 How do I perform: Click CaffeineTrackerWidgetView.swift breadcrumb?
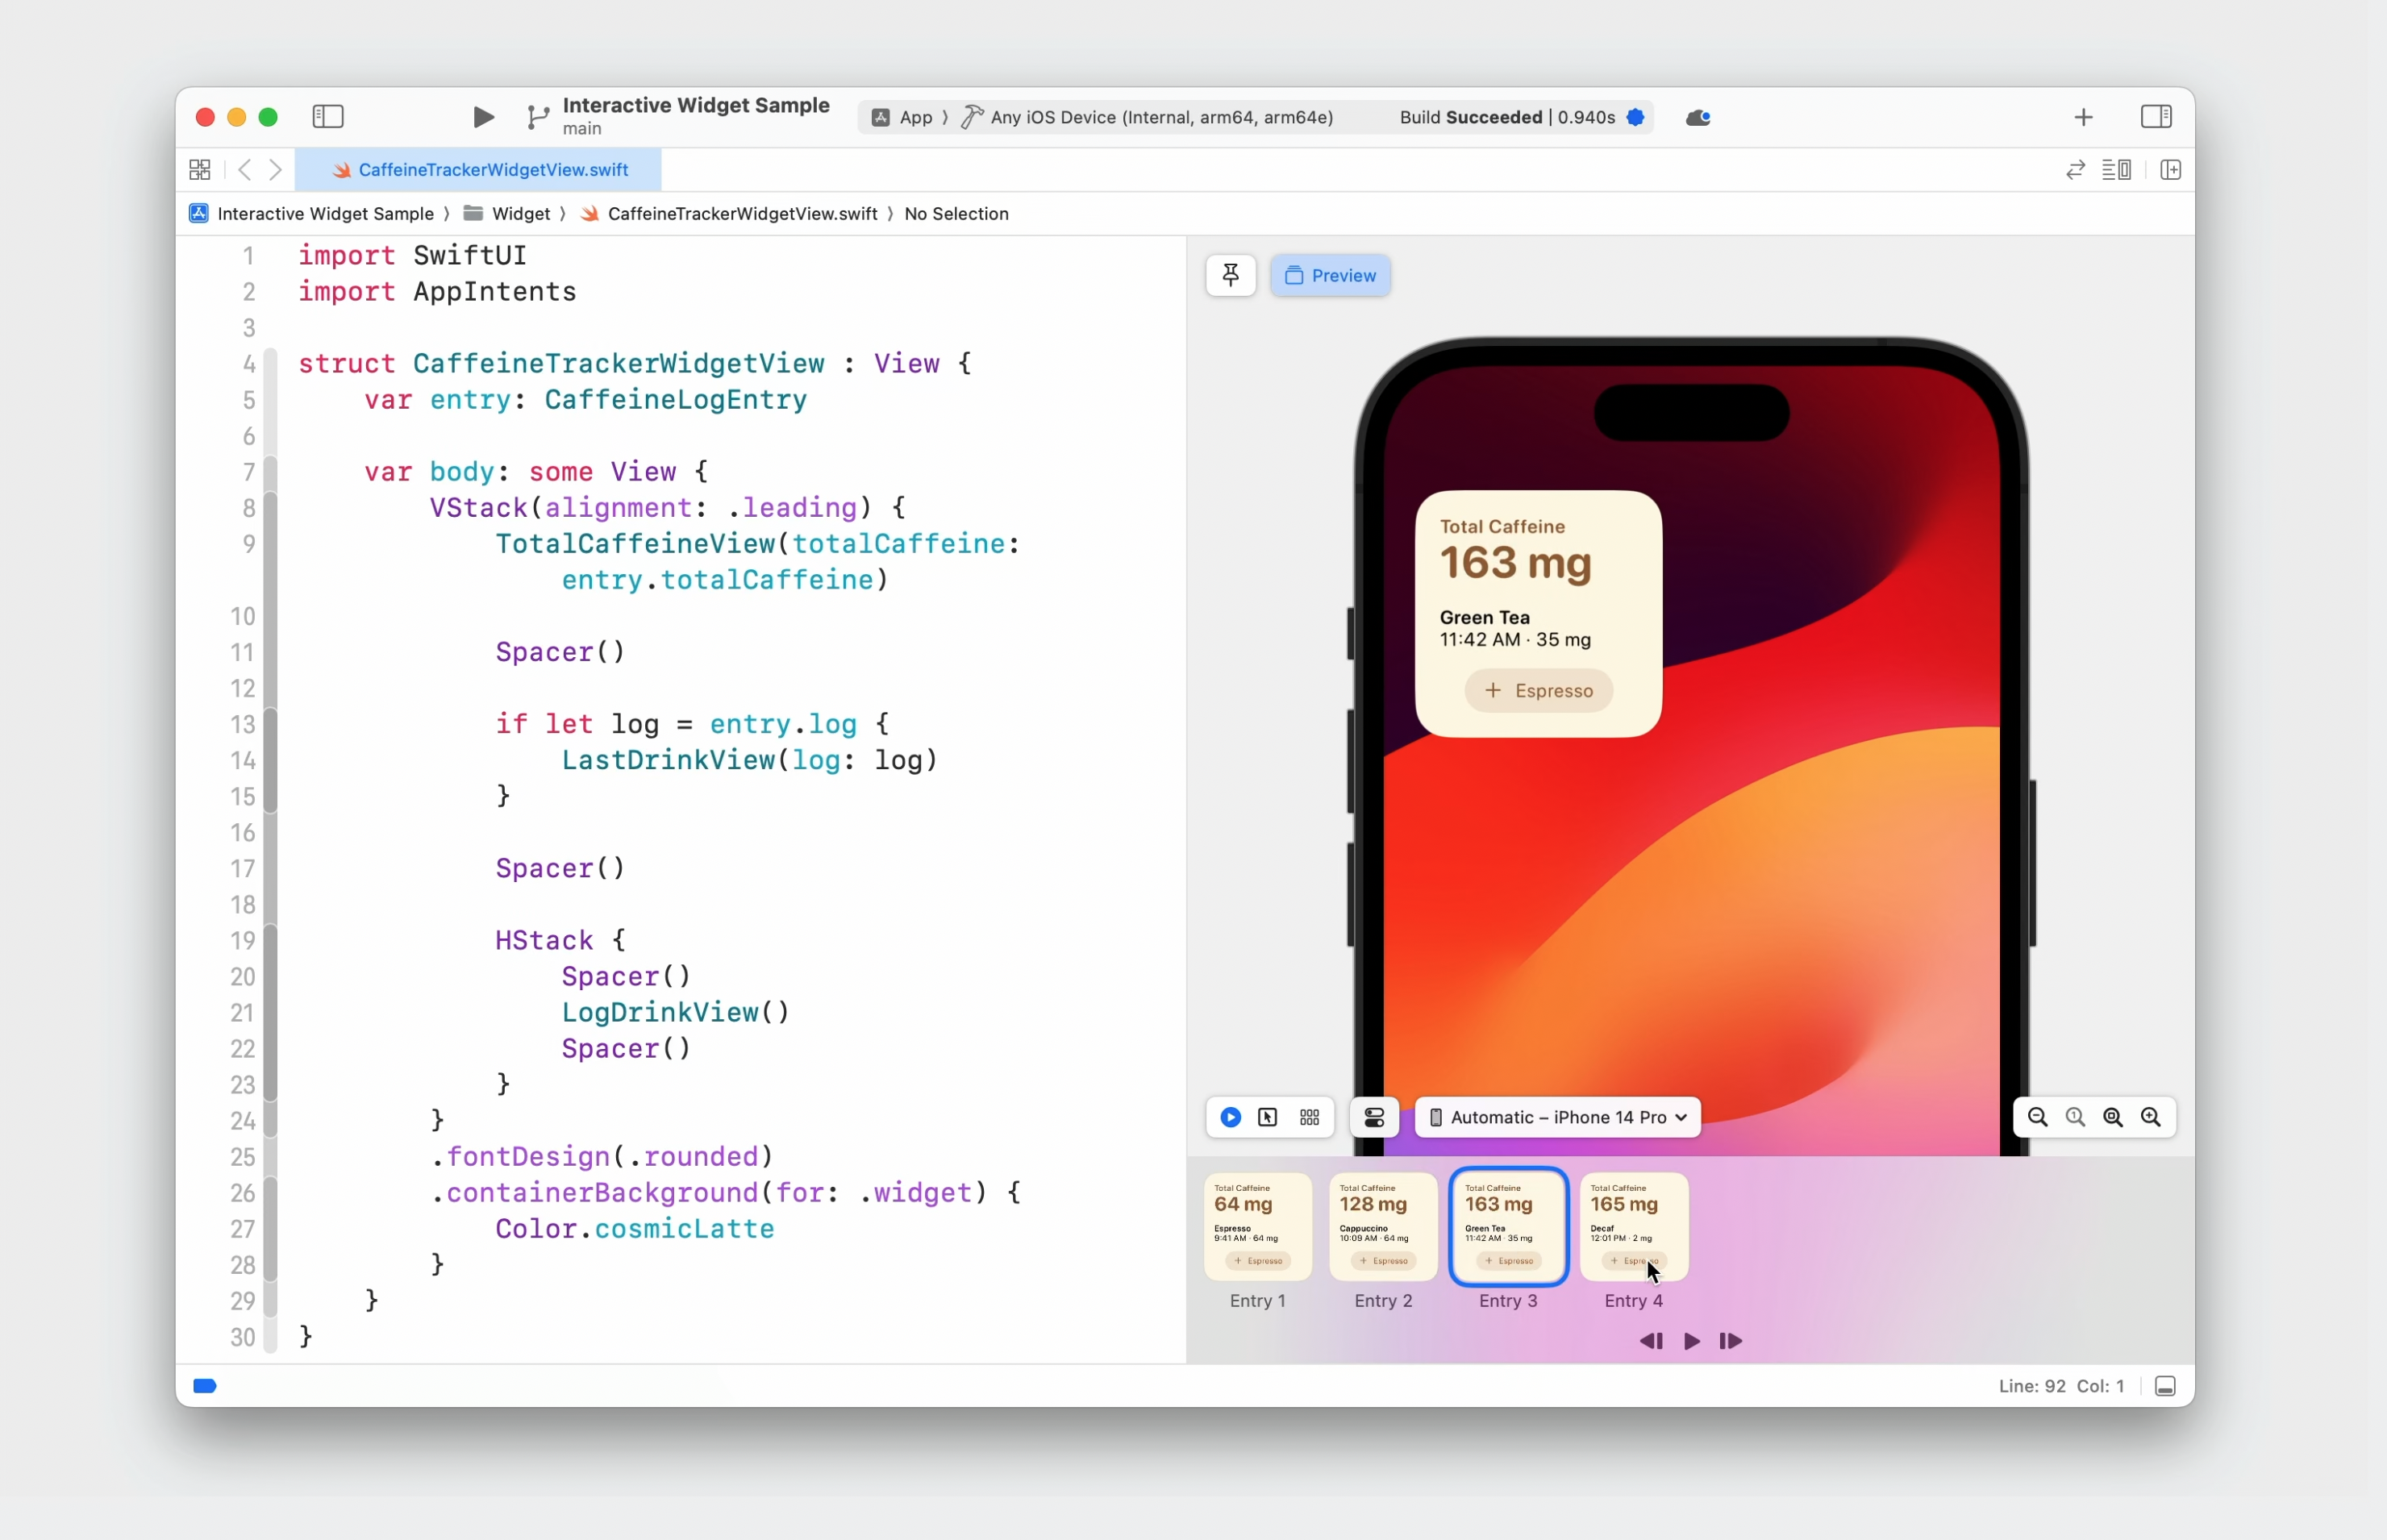click(x=728, y=214)
